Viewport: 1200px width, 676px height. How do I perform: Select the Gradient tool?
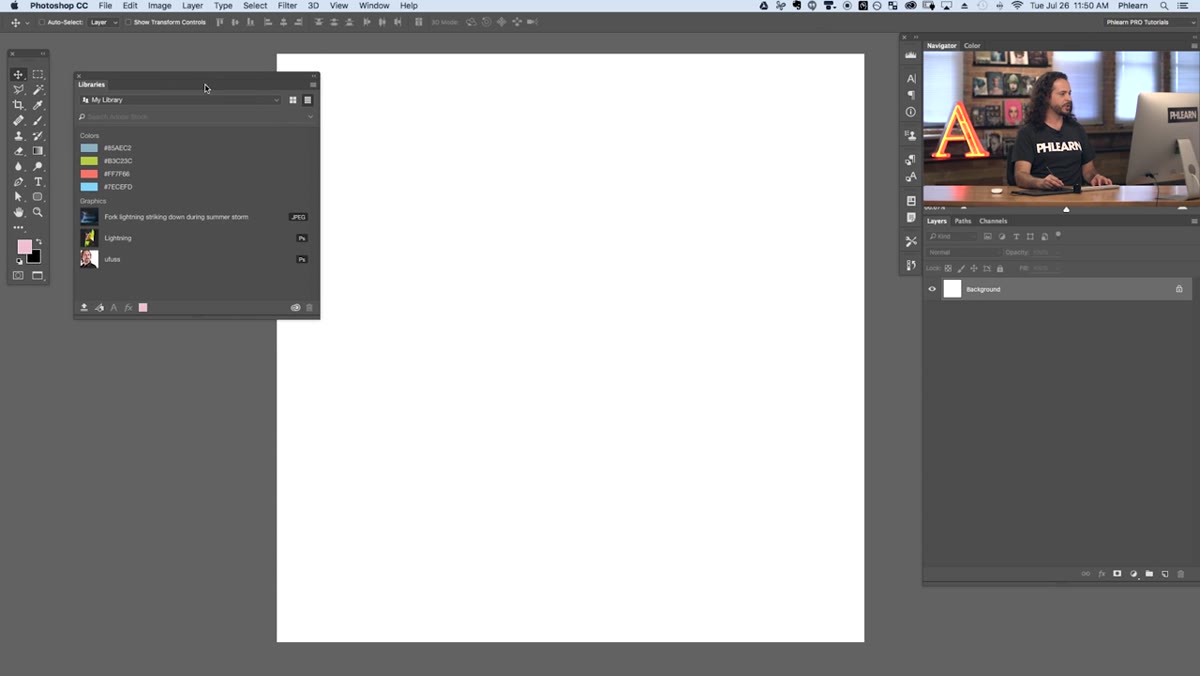point(38,151)
